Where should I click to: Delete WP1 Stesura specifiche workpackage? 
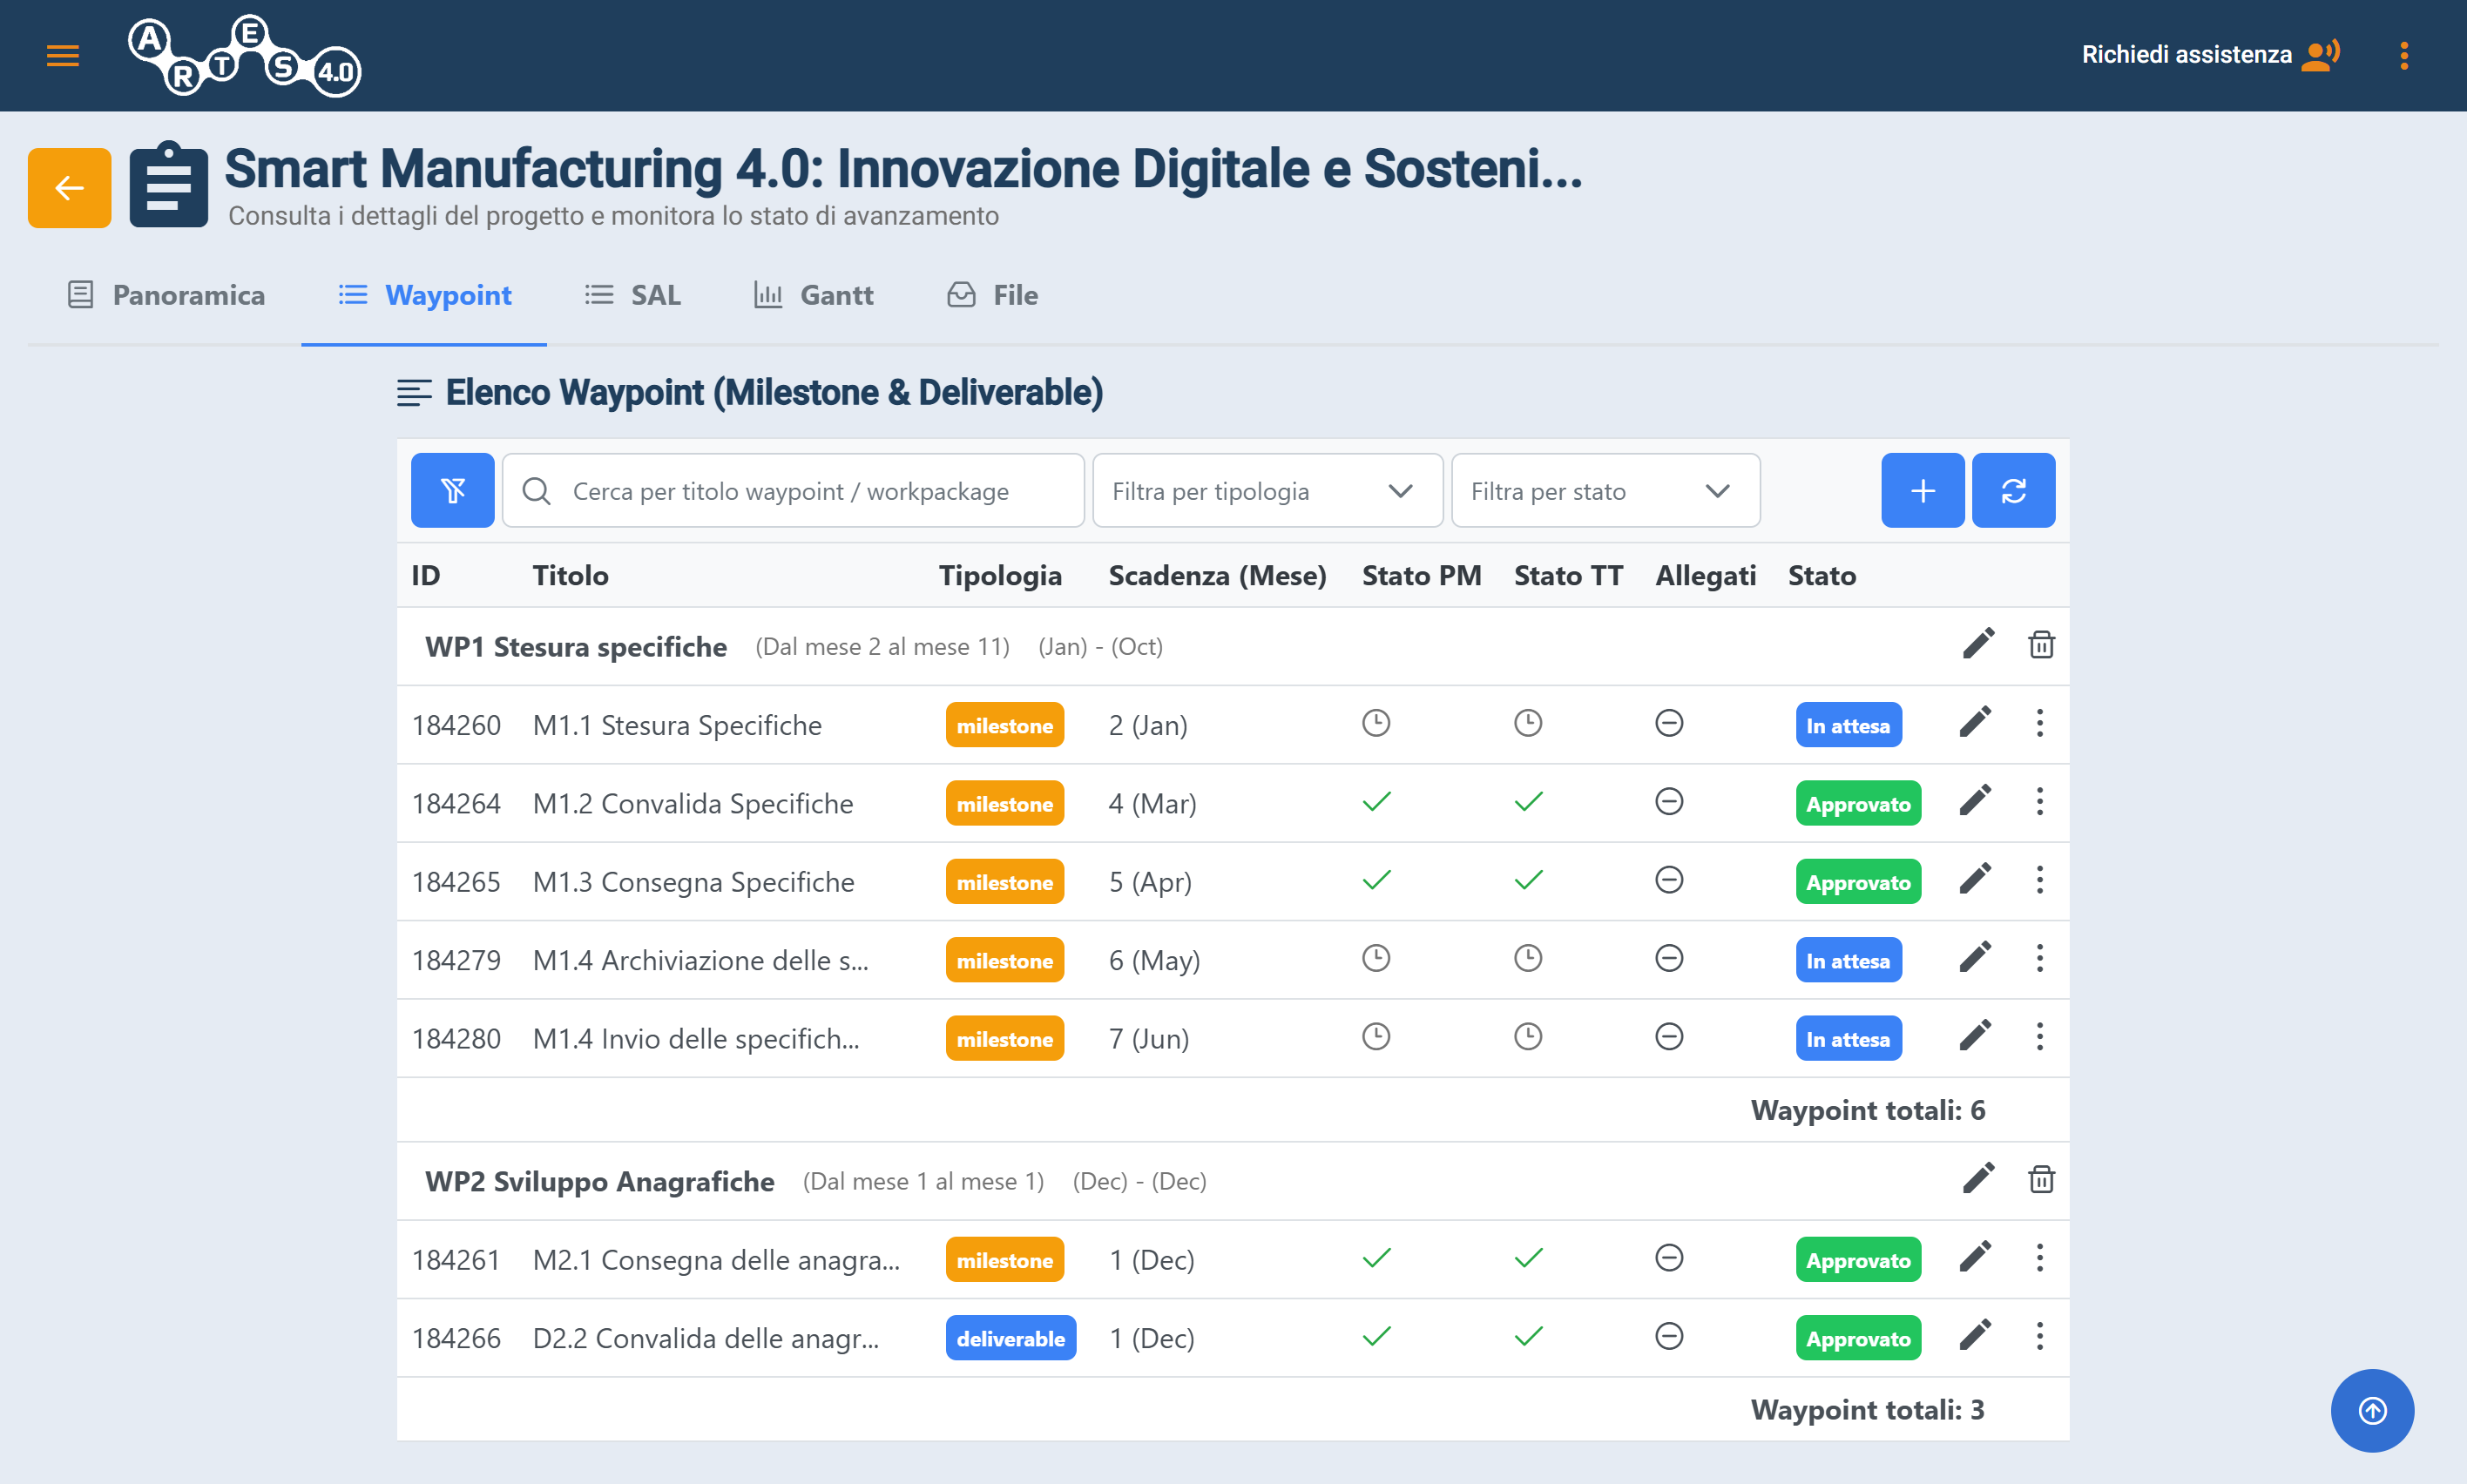2041,644
